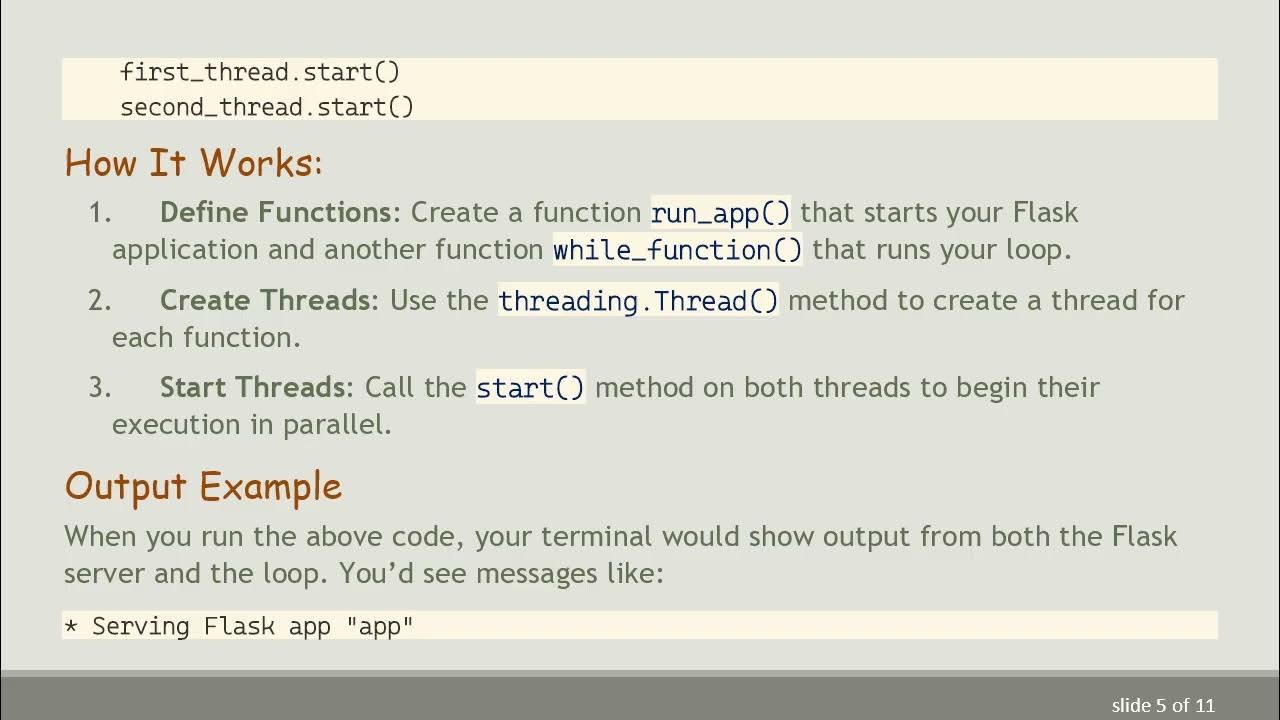The width and height of the screenshot is (1280, 720).
Task: Click the "execution in parallel." text
Action: [251, 424]
